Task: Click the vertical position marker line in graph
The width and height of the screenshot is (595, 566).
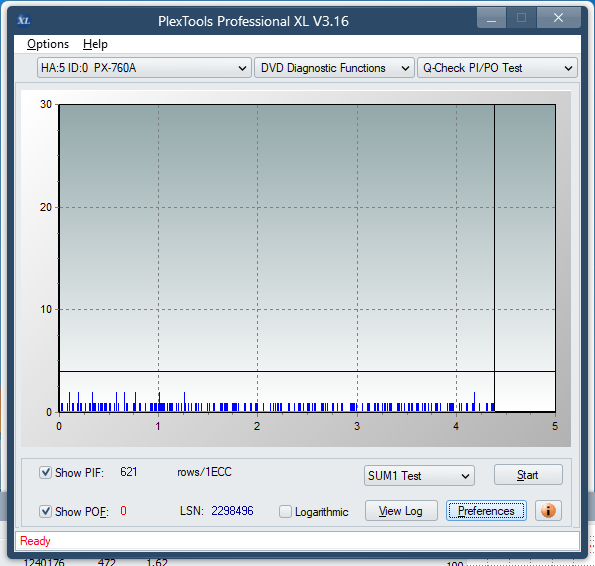Action: coord(494,258)
